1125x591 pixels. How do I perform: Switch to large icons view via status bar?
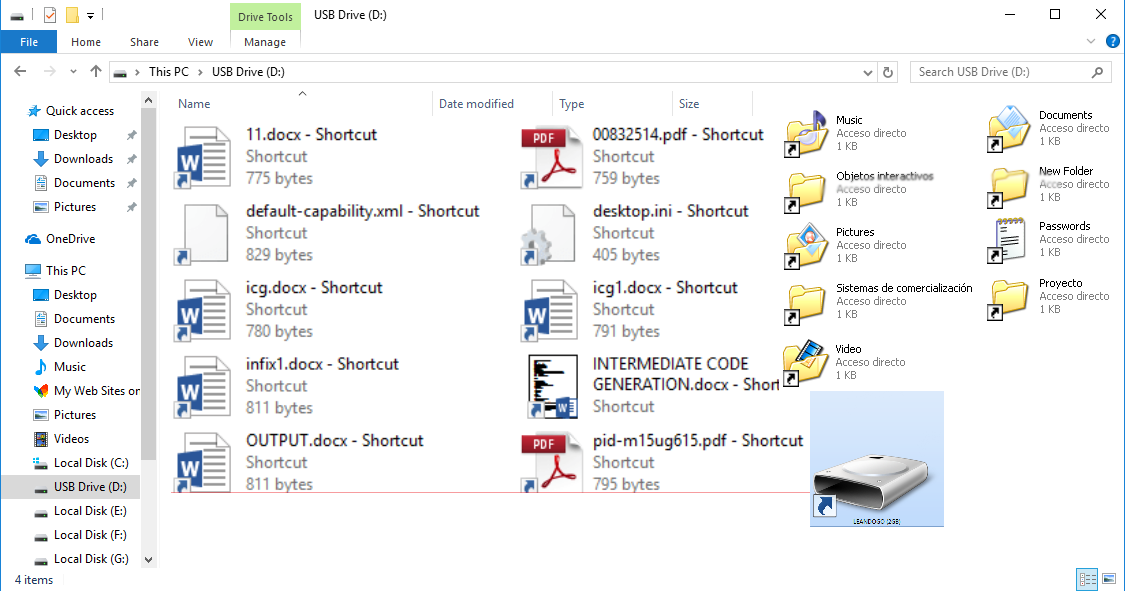coord(1109,579)
